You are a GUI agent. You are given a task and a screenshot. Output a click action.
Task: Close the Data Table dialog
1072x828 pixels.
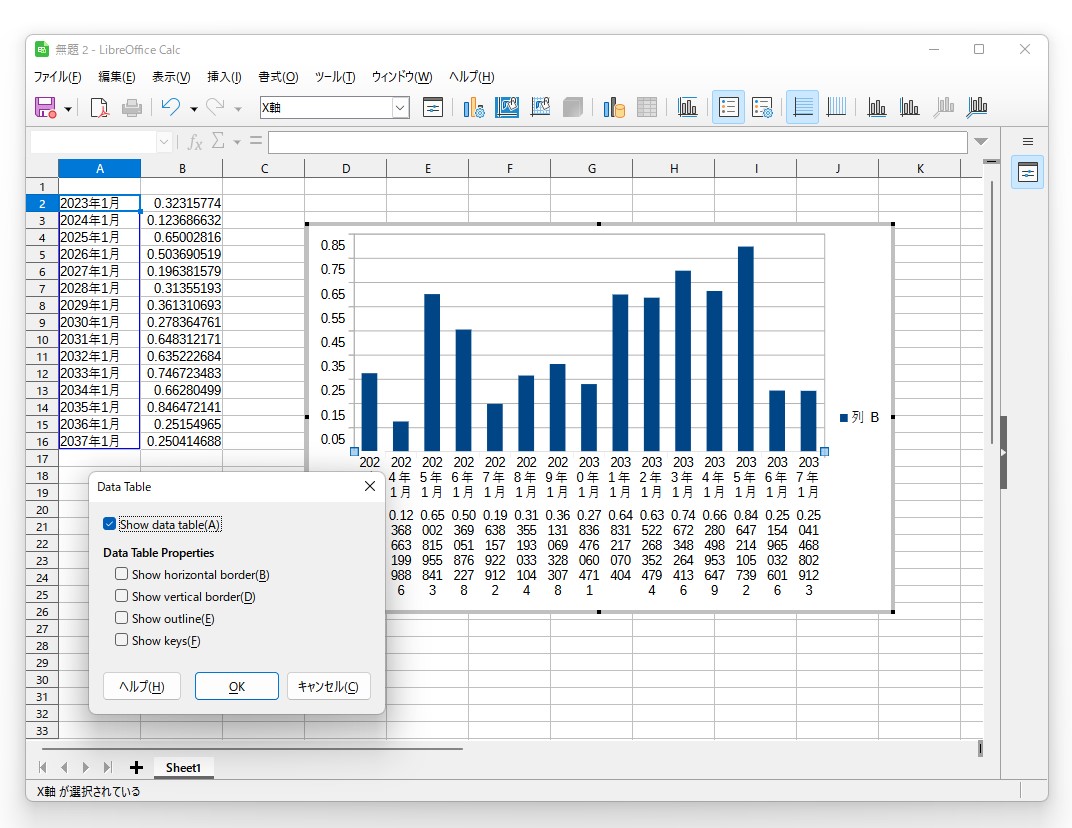(370, 486)
